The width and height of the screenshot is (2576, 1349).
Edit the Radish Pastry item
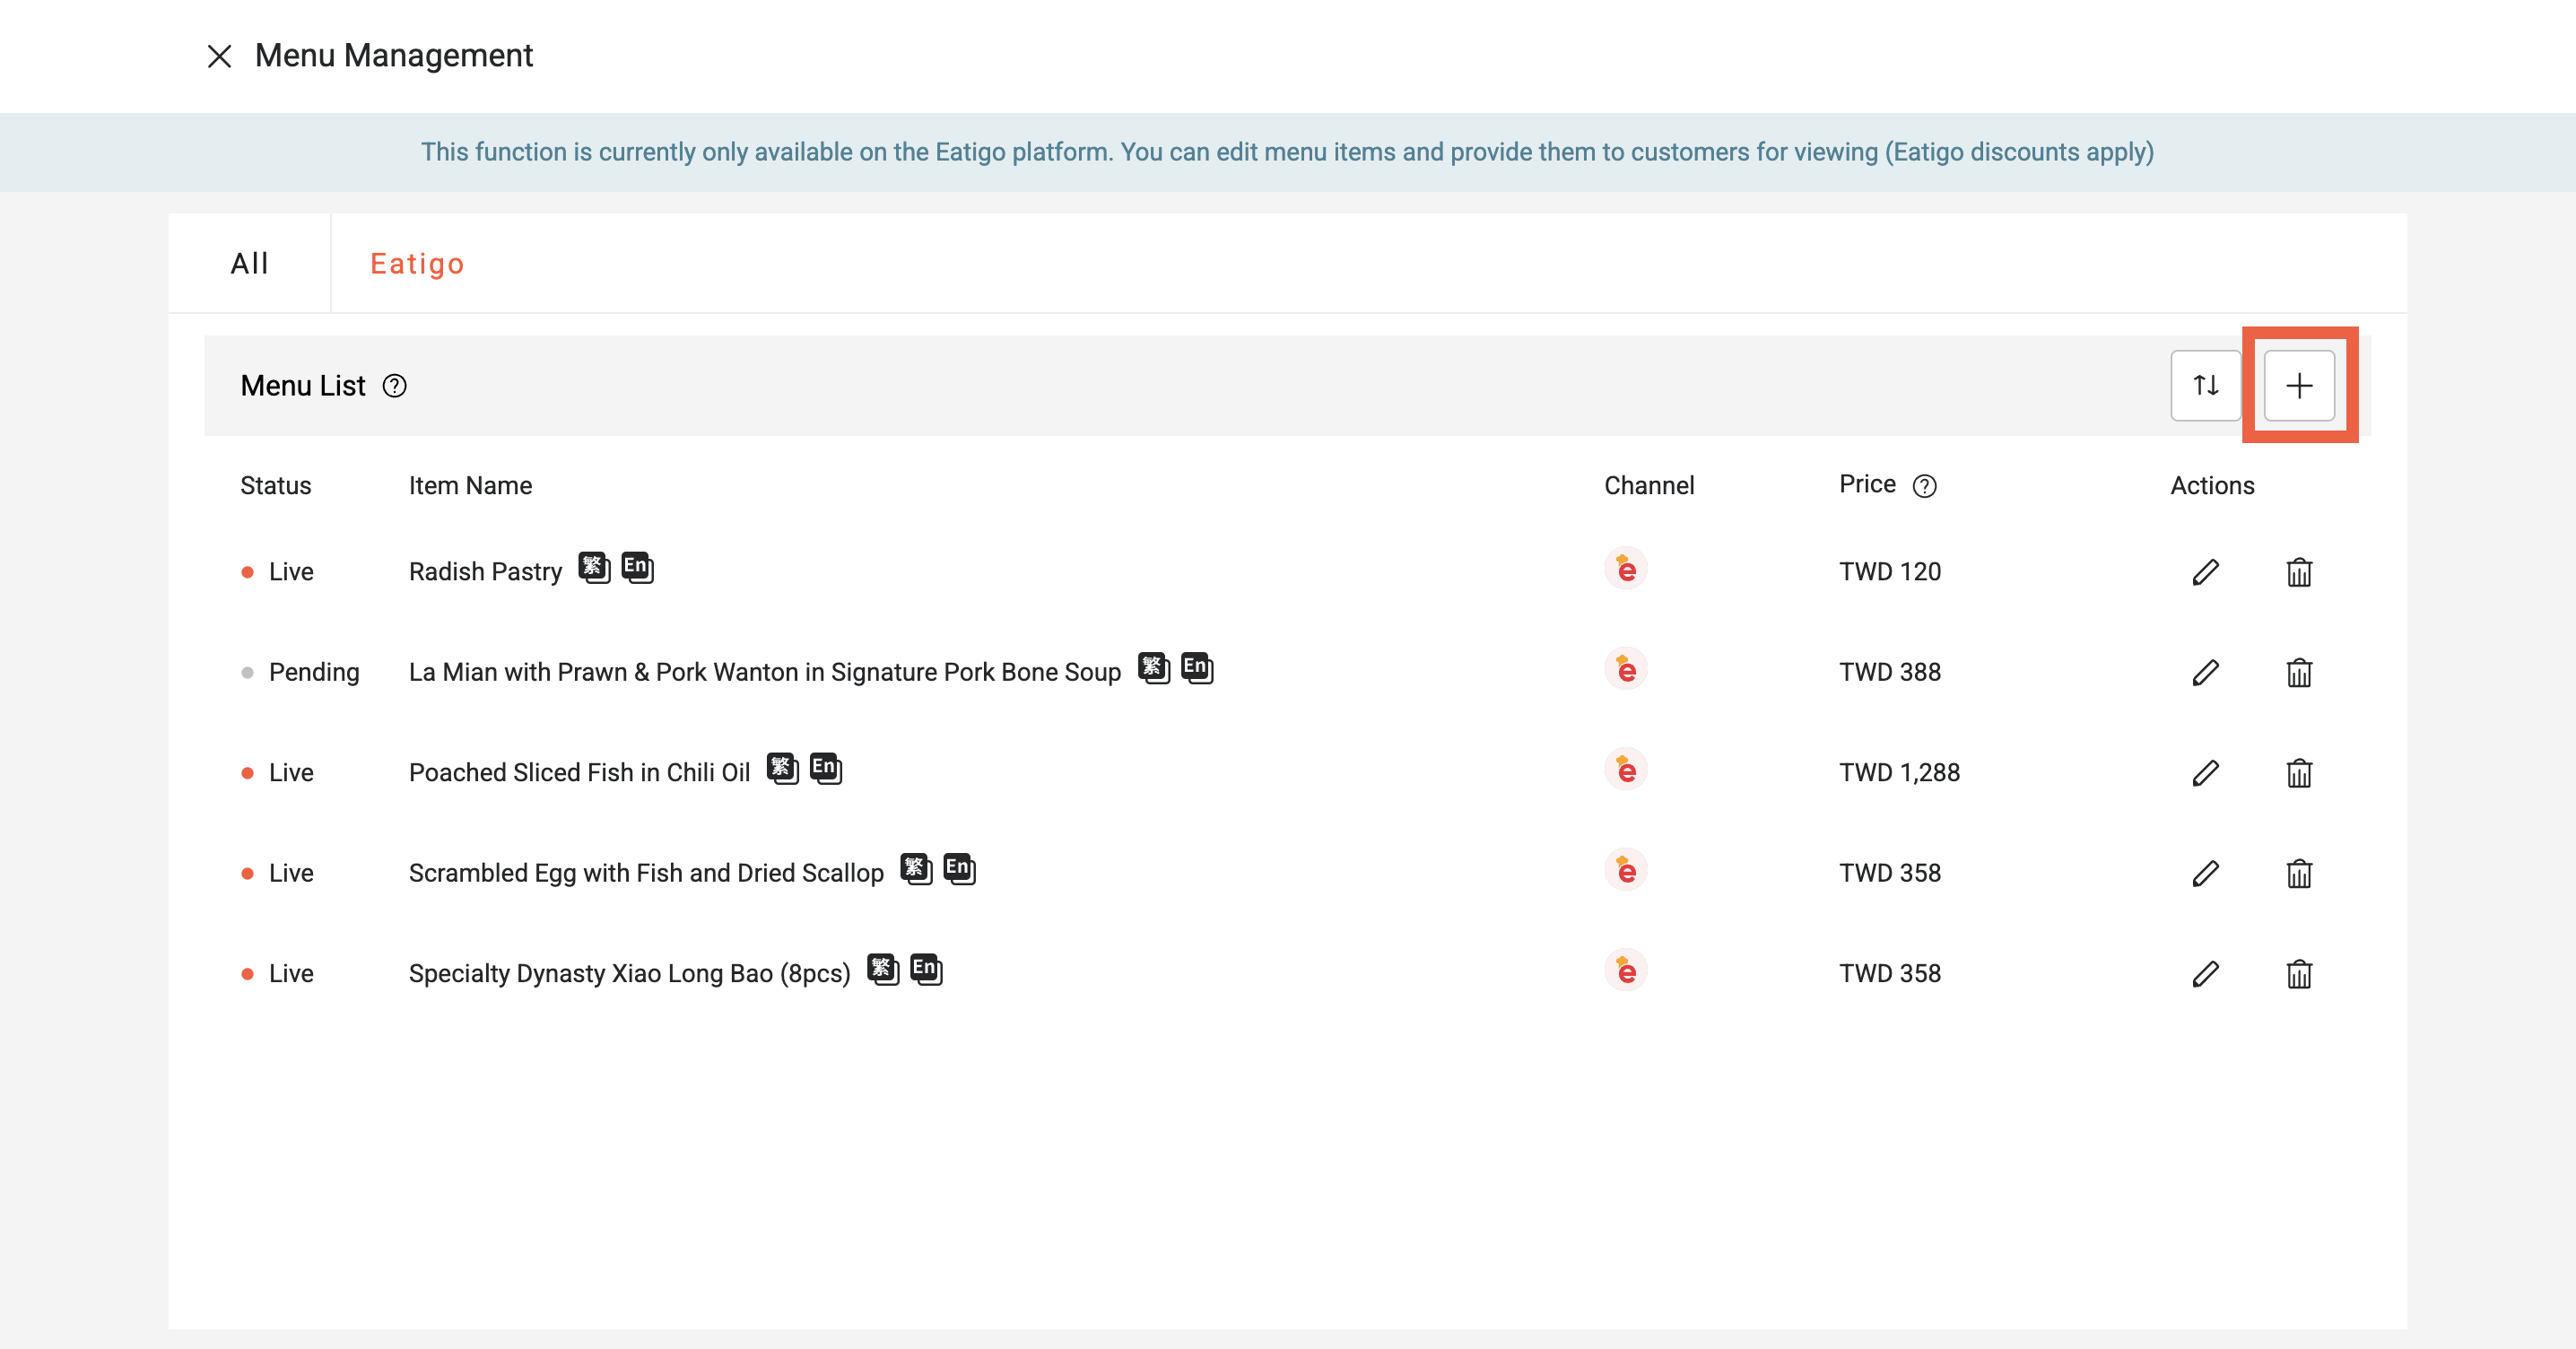tap(2205, 572)
